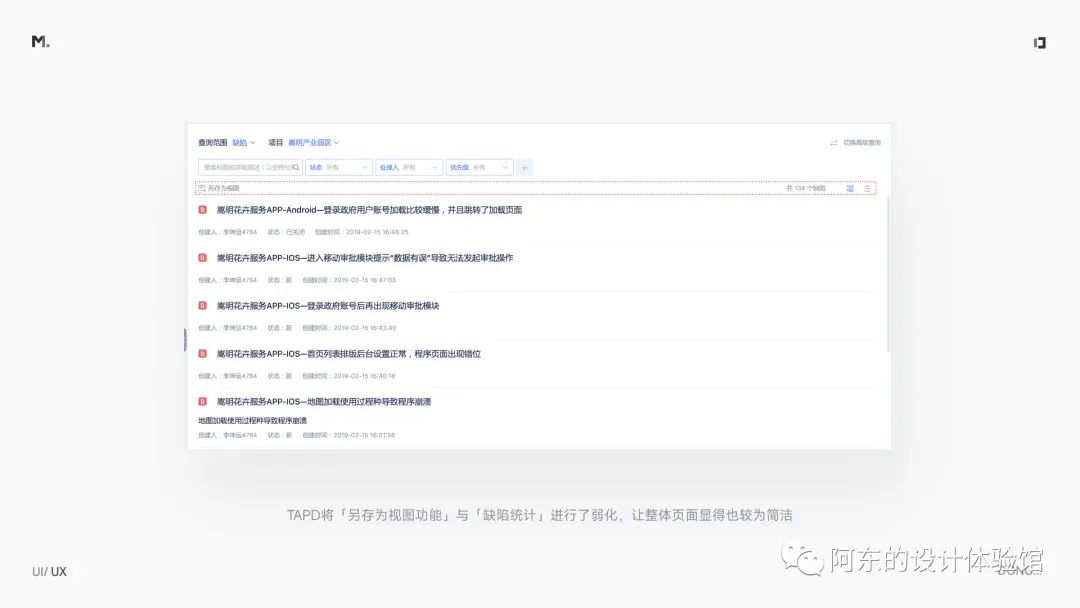Click the M. logo

click(x=41, y=42)
